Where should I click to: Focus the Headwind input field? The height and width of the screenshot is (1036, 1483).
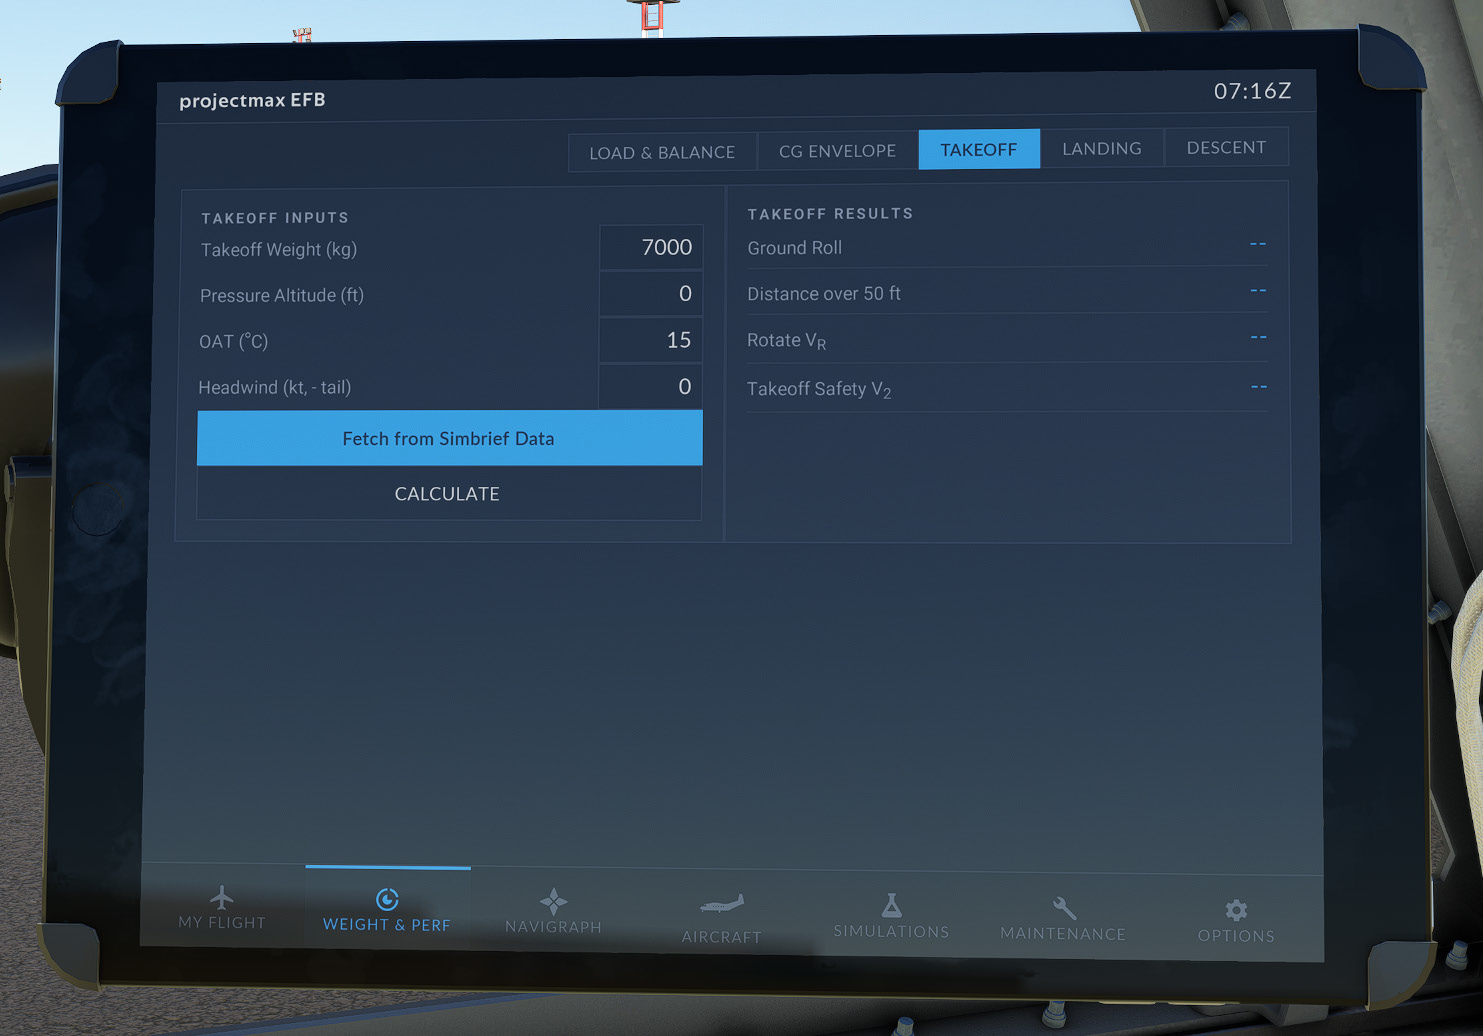650,386
